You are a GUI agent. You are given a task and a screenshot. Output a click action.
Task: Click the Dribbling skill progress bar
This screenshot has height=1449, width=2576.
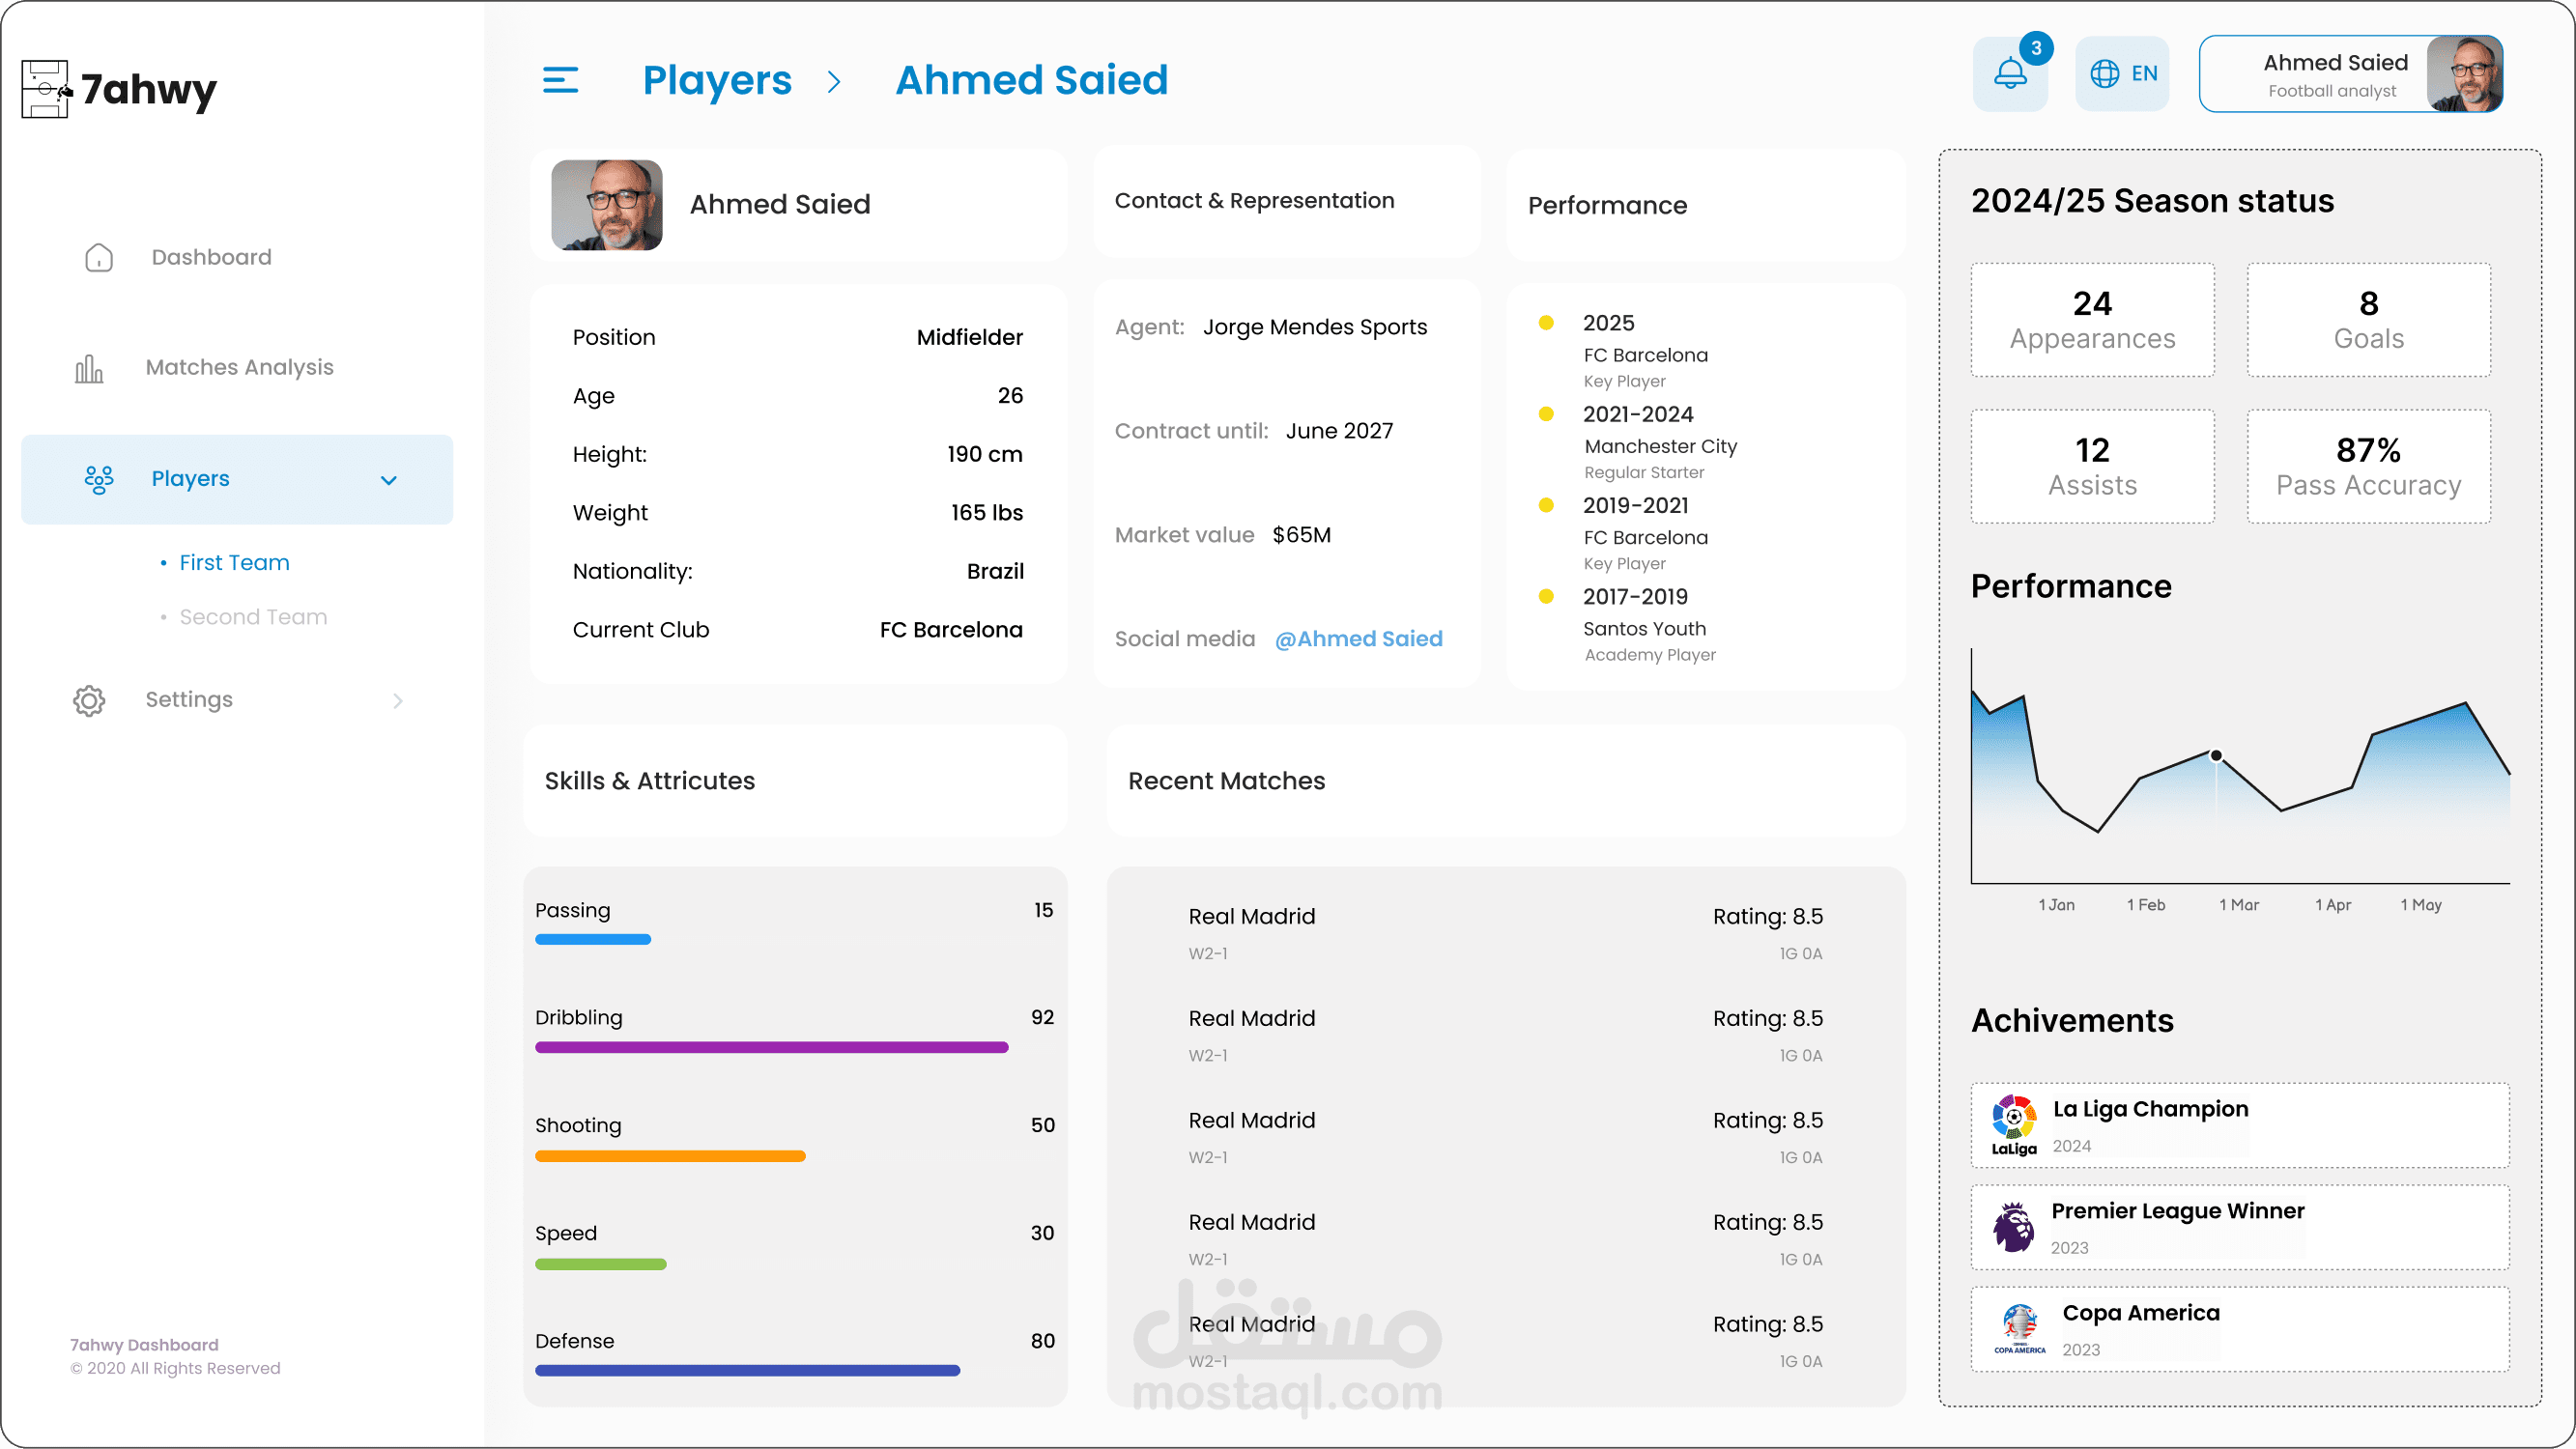(x=771, y=1047)
